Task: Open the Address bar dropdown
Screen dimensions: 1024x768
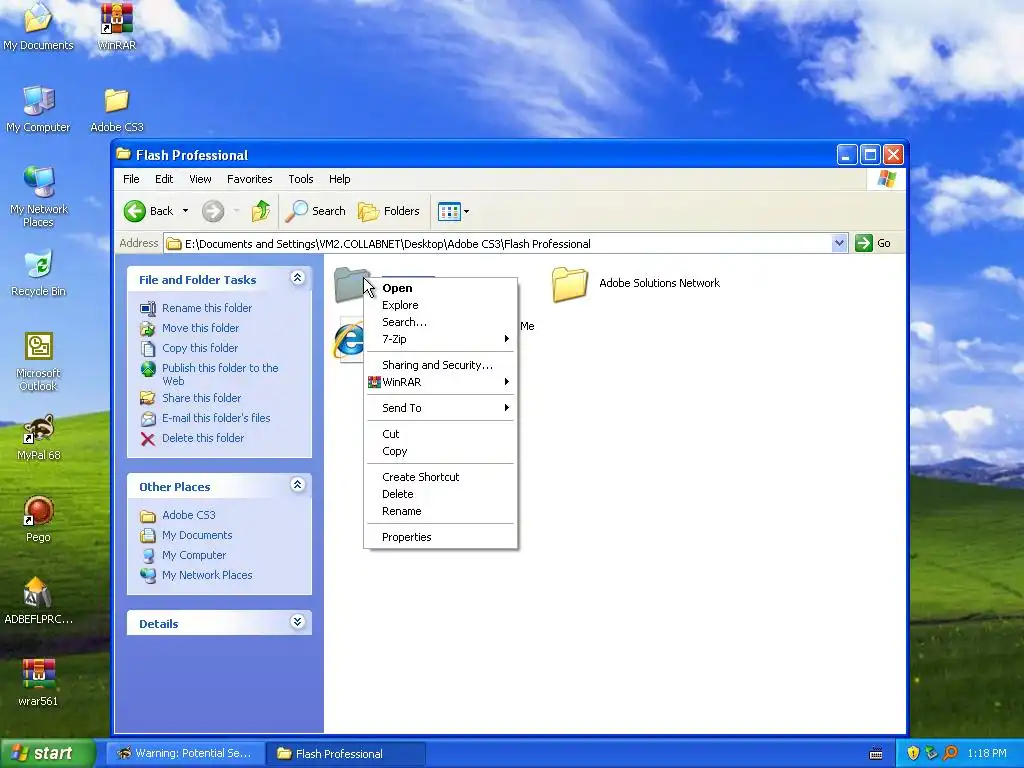Action: tap(839, 243)
